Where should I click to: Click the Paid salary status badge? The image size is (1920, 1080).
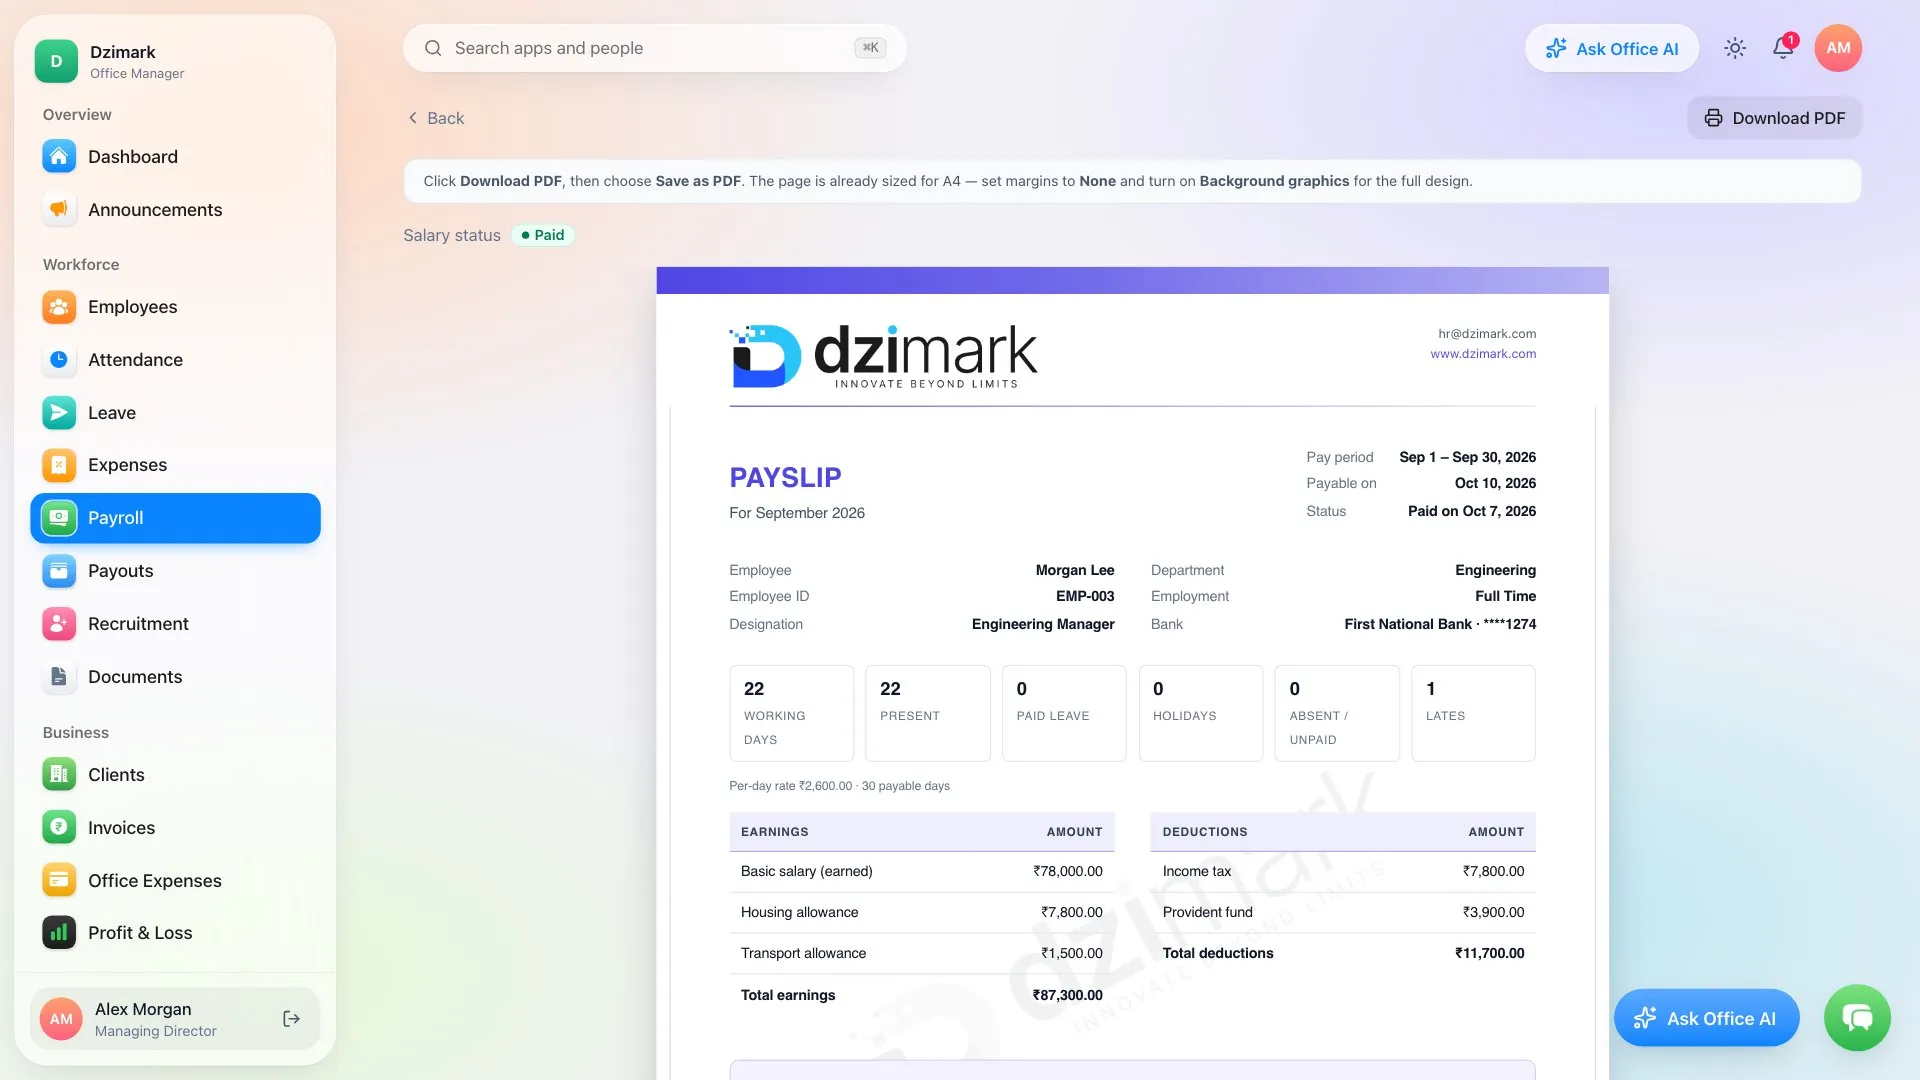543,235
